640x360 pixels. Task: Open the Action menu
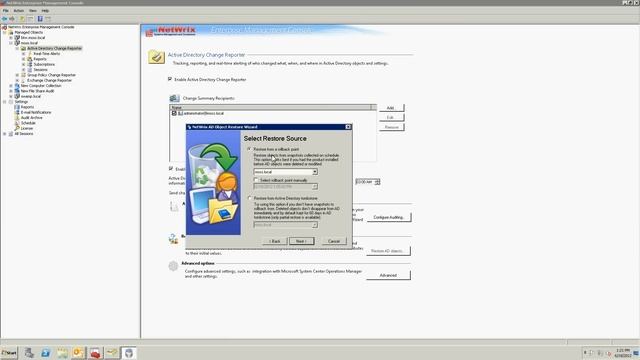(x=19, y=11)
